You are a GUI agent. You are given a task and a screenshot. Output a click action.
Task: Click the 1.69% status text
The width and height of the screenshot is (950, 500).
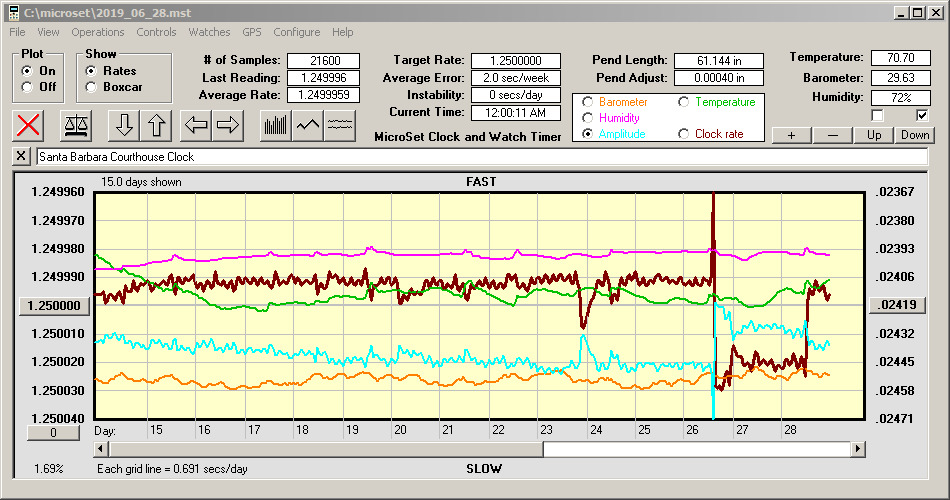(x=48, y=468)
